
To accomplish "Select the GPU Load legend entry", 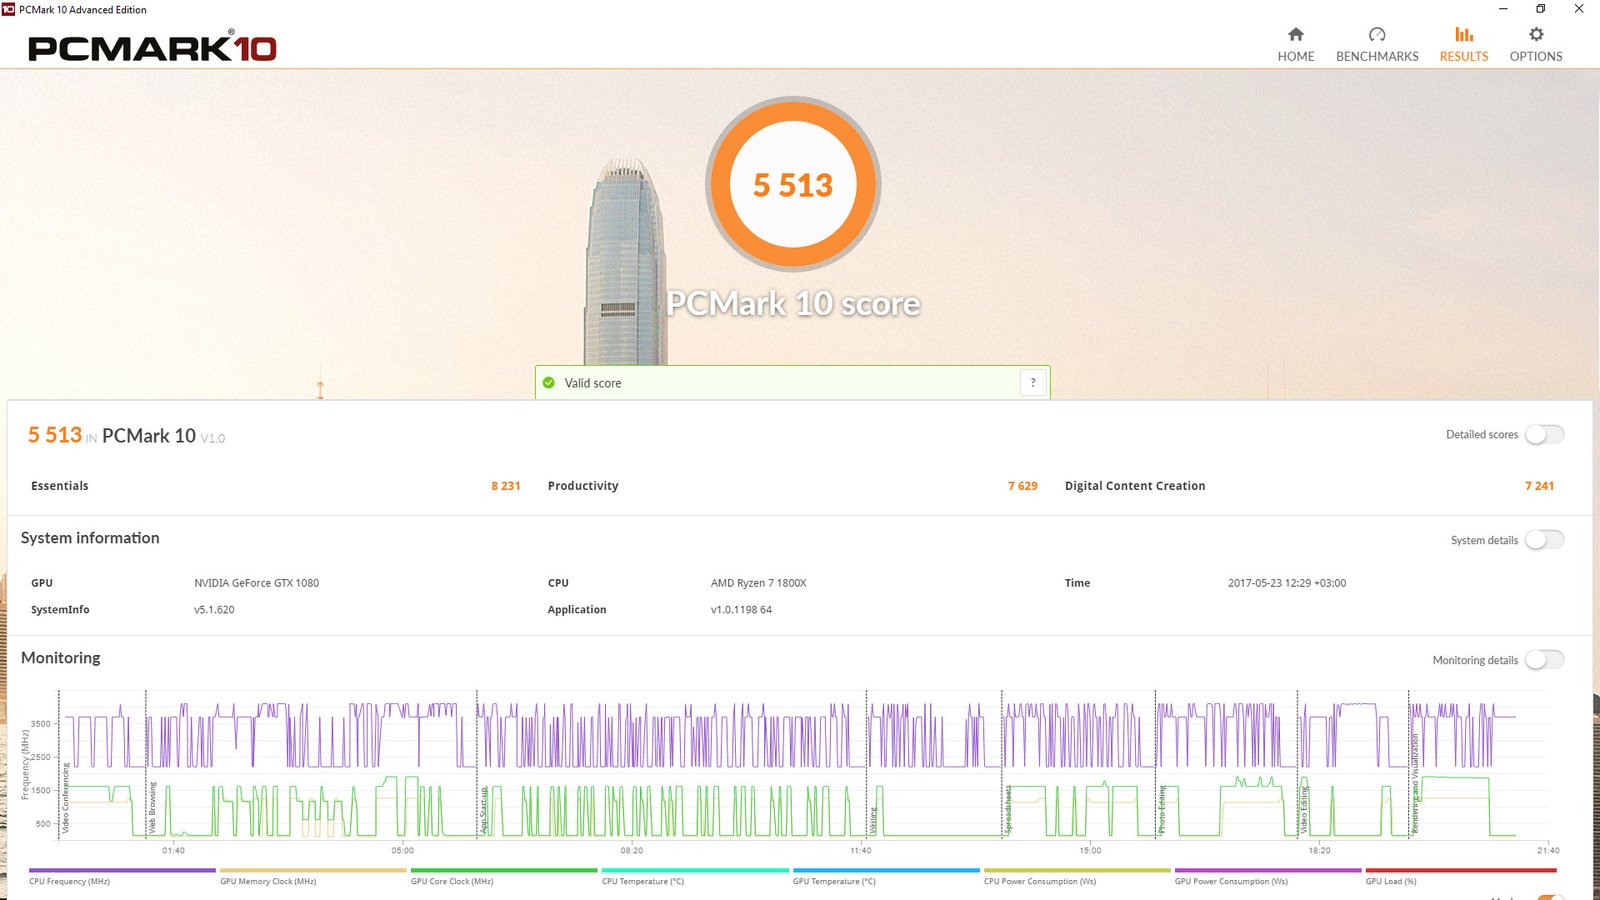I will click(1391, 881).
